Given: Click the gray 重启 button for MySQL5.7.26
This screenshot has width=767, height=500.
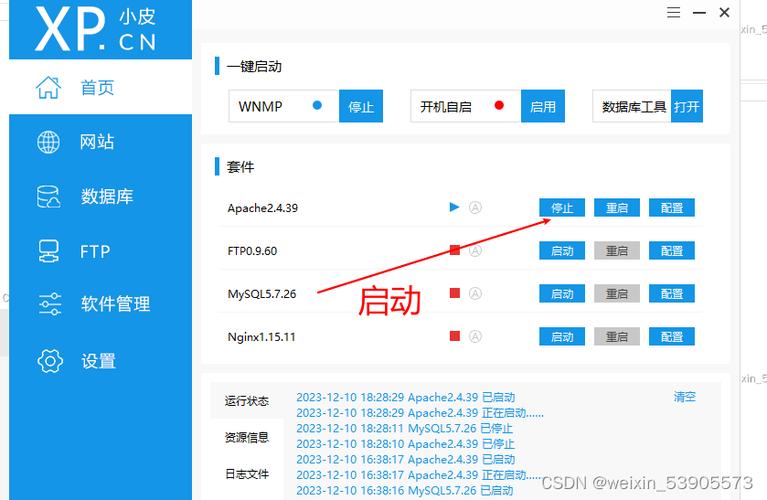Looking at the screenshot, I should [617, 294].
